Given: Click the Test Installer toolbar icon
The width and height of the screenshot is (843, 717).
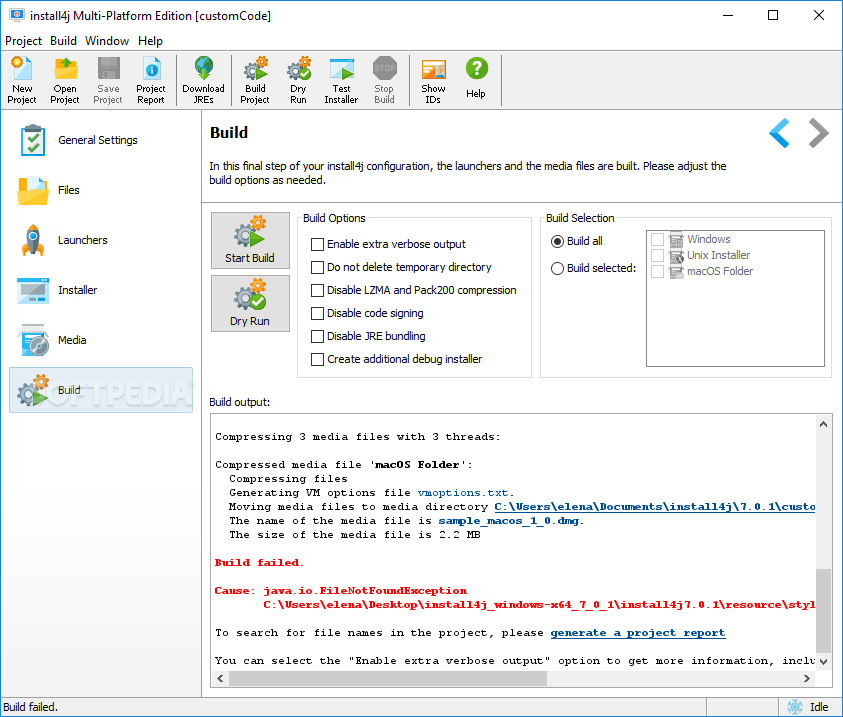Looking at the screenshot, I should (341, 80).
